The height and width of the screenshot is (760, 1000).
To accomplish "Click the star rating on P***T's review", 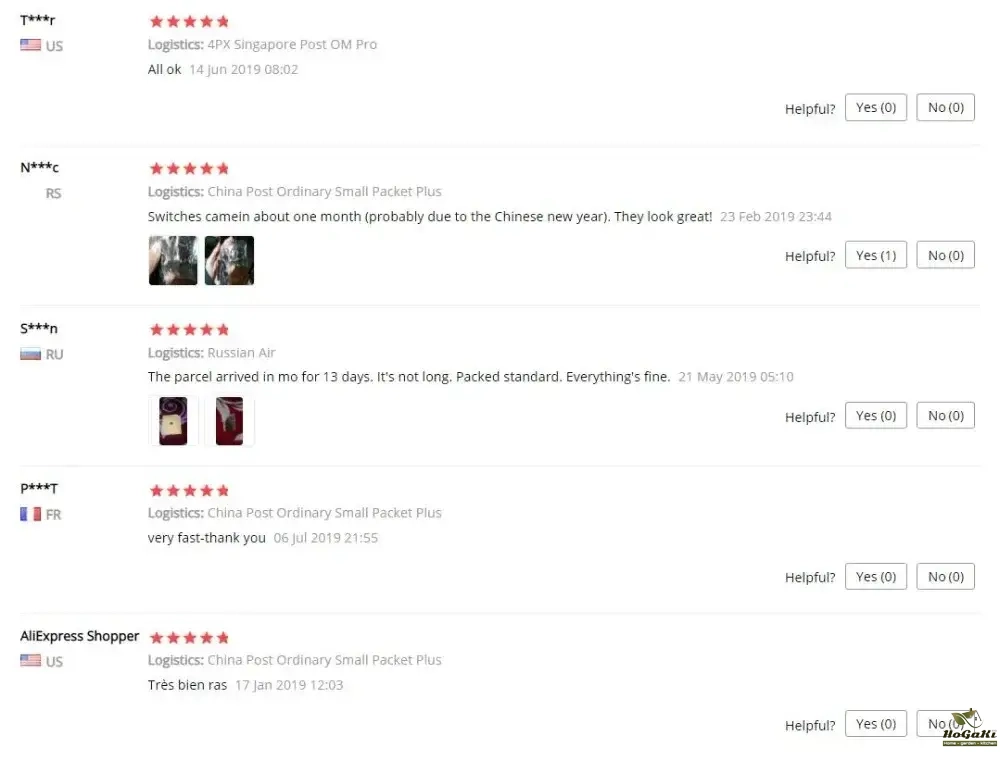I will pyautogui.click(x=189, y=490).
